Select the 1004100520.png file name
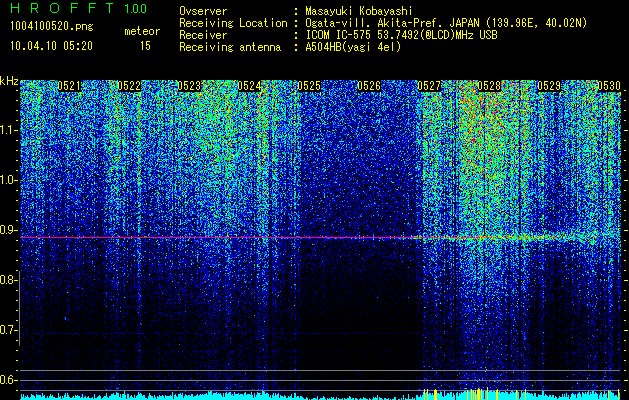 click(52, 27)
